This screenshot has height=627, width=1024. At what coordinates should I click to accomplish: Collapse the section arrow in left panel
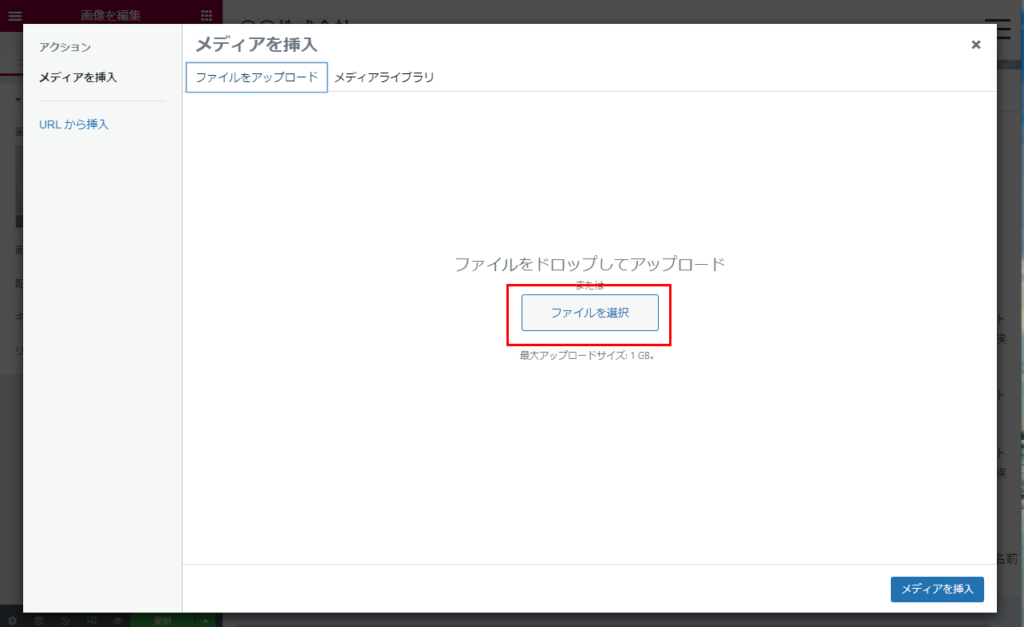click(17, 101)
